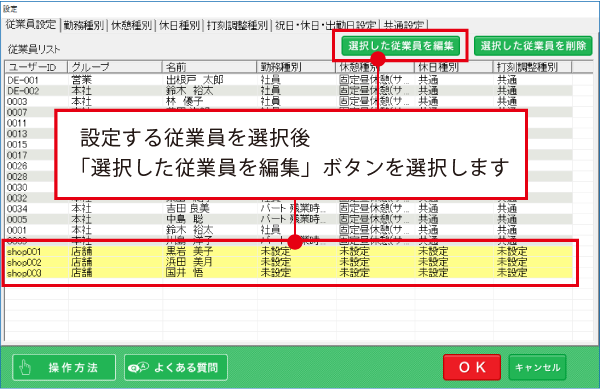Viewport: 600px width, 389px height.
Task: Switch to the 休日種別 tab
Action: (179, 26)
